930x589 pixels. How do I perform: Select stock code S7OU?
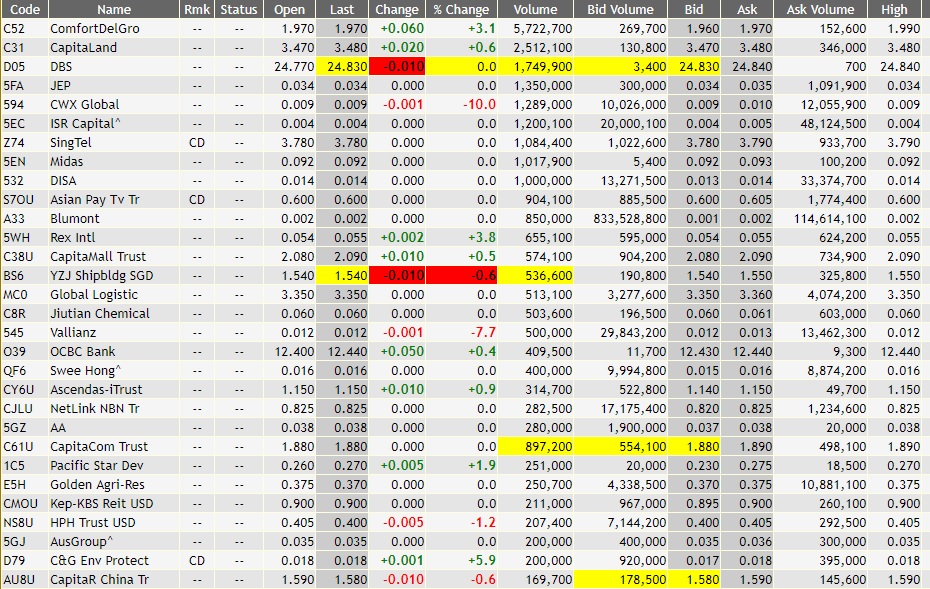(x=18, y=199)
